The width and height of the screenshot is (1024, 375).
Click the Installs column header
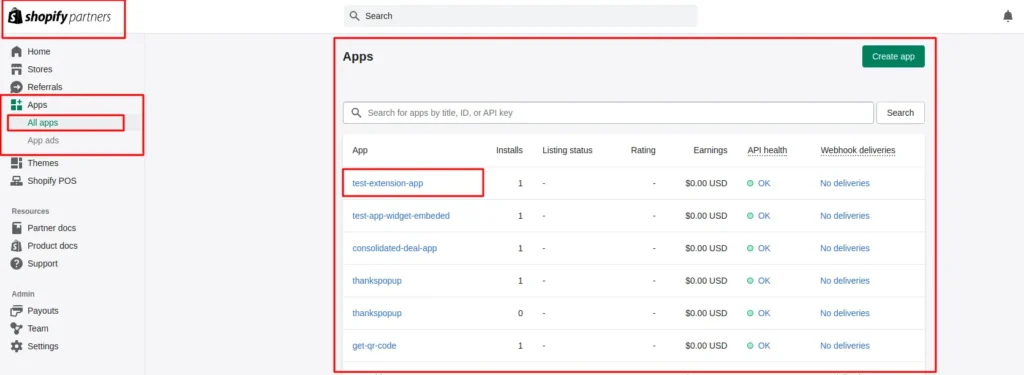tap(509, 150)
